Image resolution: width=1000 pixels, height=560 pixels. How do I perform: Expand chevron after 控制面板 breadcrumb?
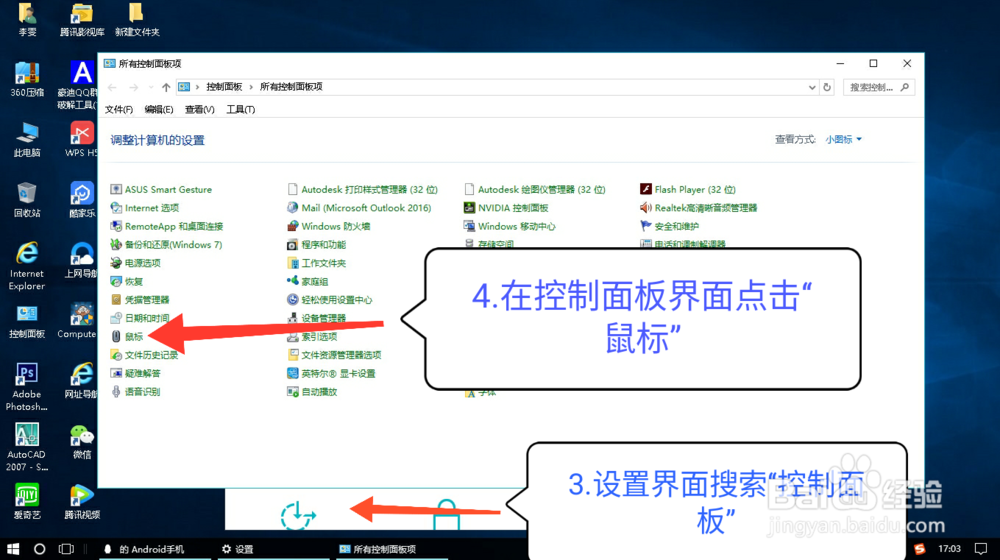point(251,87)
